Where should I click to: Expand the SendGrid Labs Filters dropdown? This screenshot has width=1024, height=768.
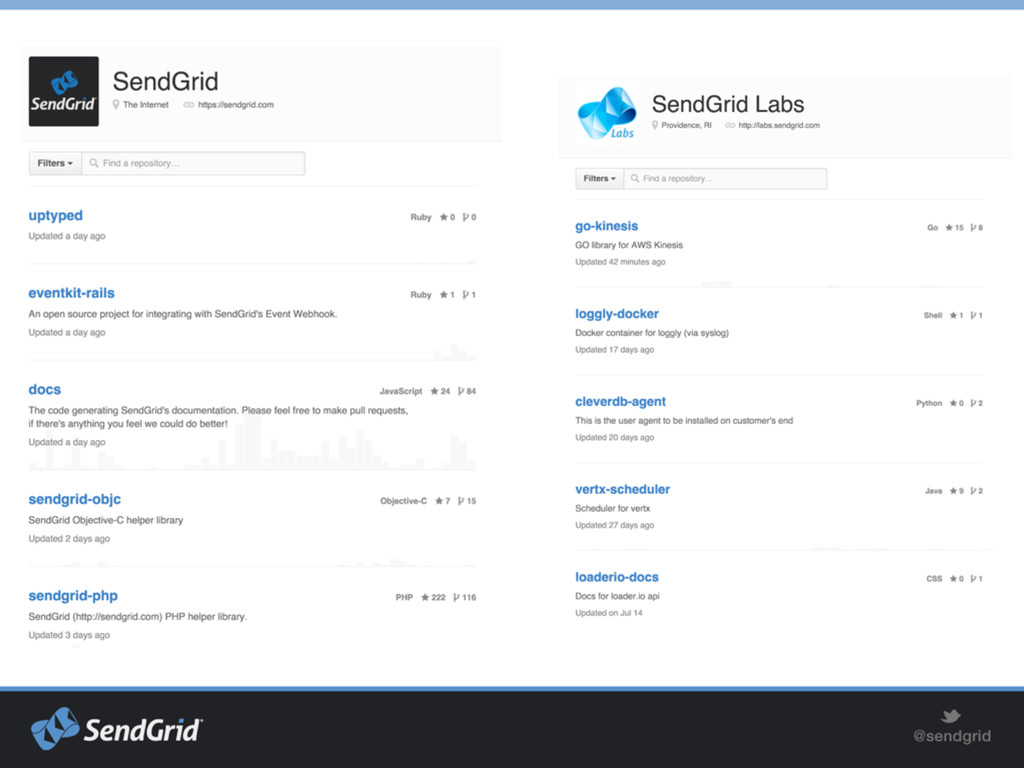pyautogui.click(x=600, y=178)
